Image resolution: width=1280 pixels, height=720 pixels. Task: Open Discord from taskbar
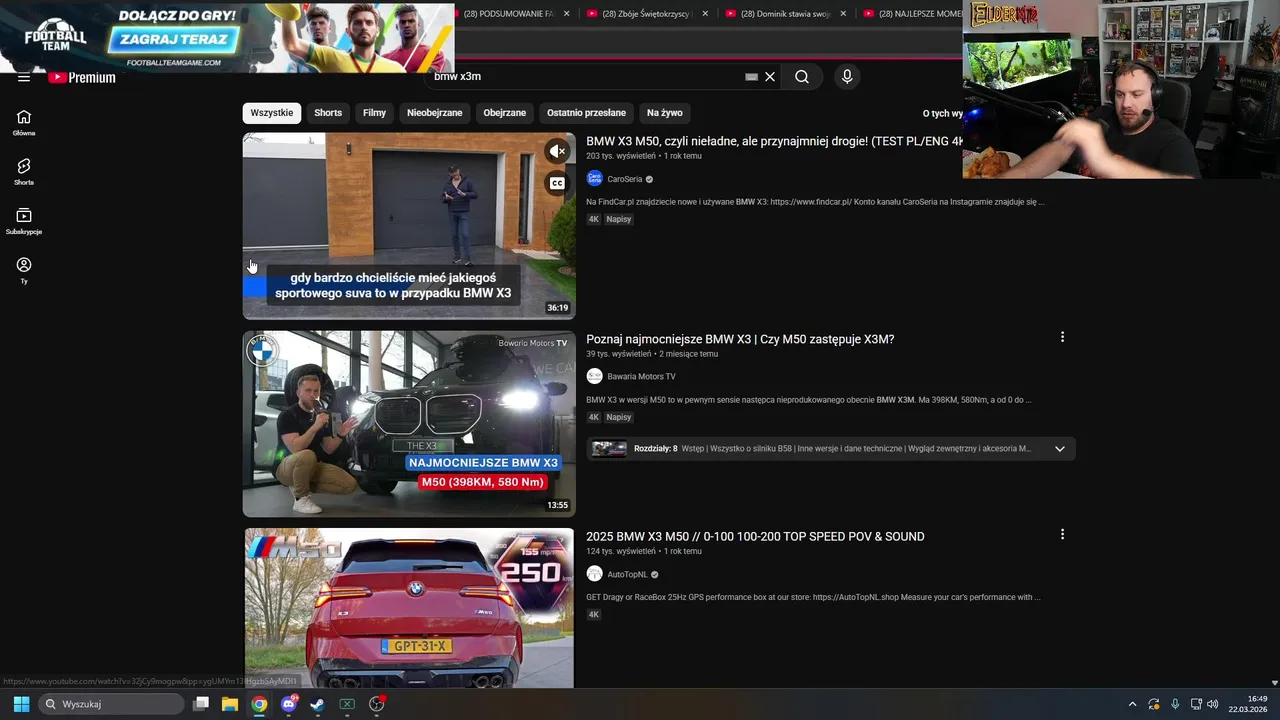coord(289,704)
